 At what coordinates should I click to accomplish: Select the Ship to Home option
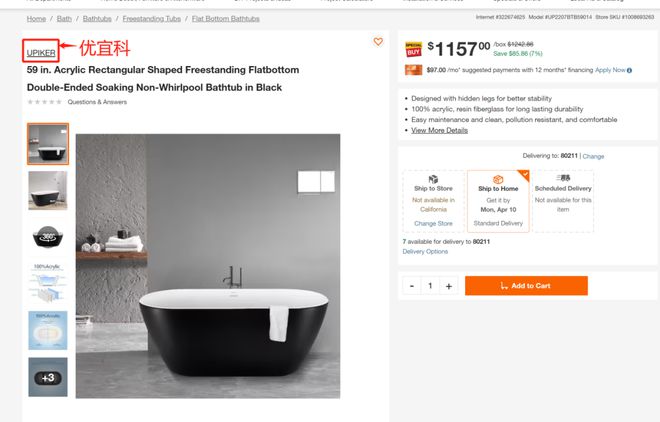tap(498, 202)
